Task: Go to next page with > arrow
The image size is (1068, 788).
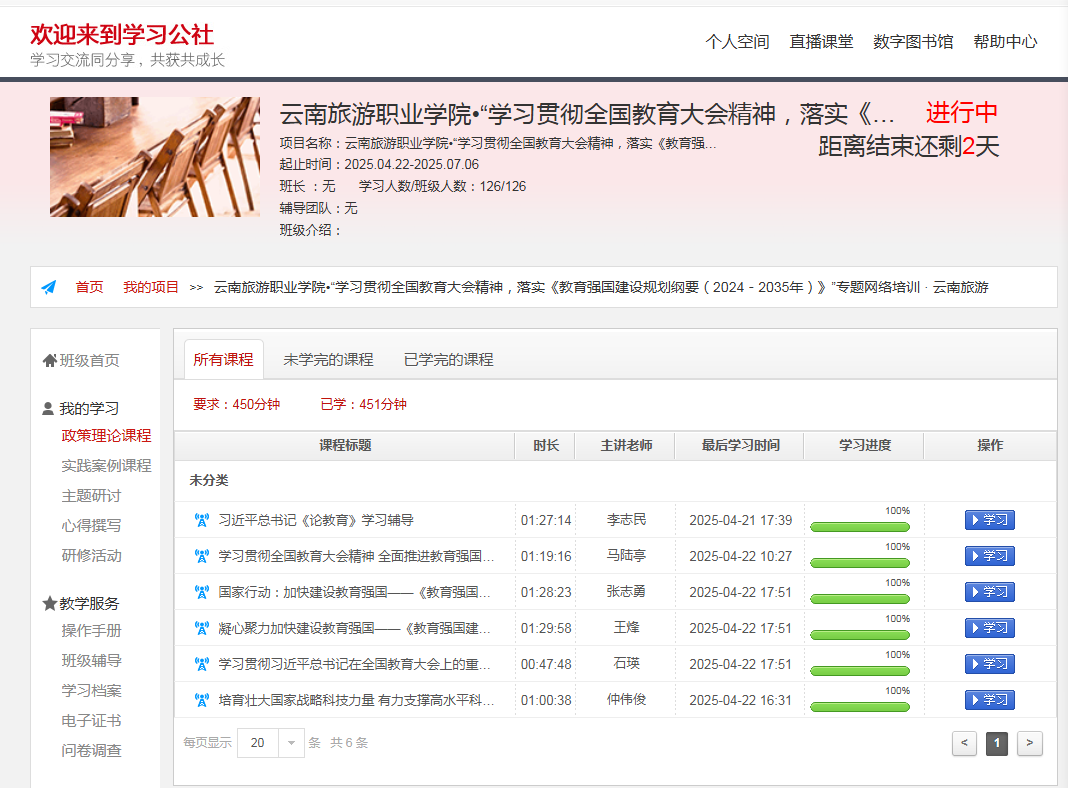Action: [1030, 743]
